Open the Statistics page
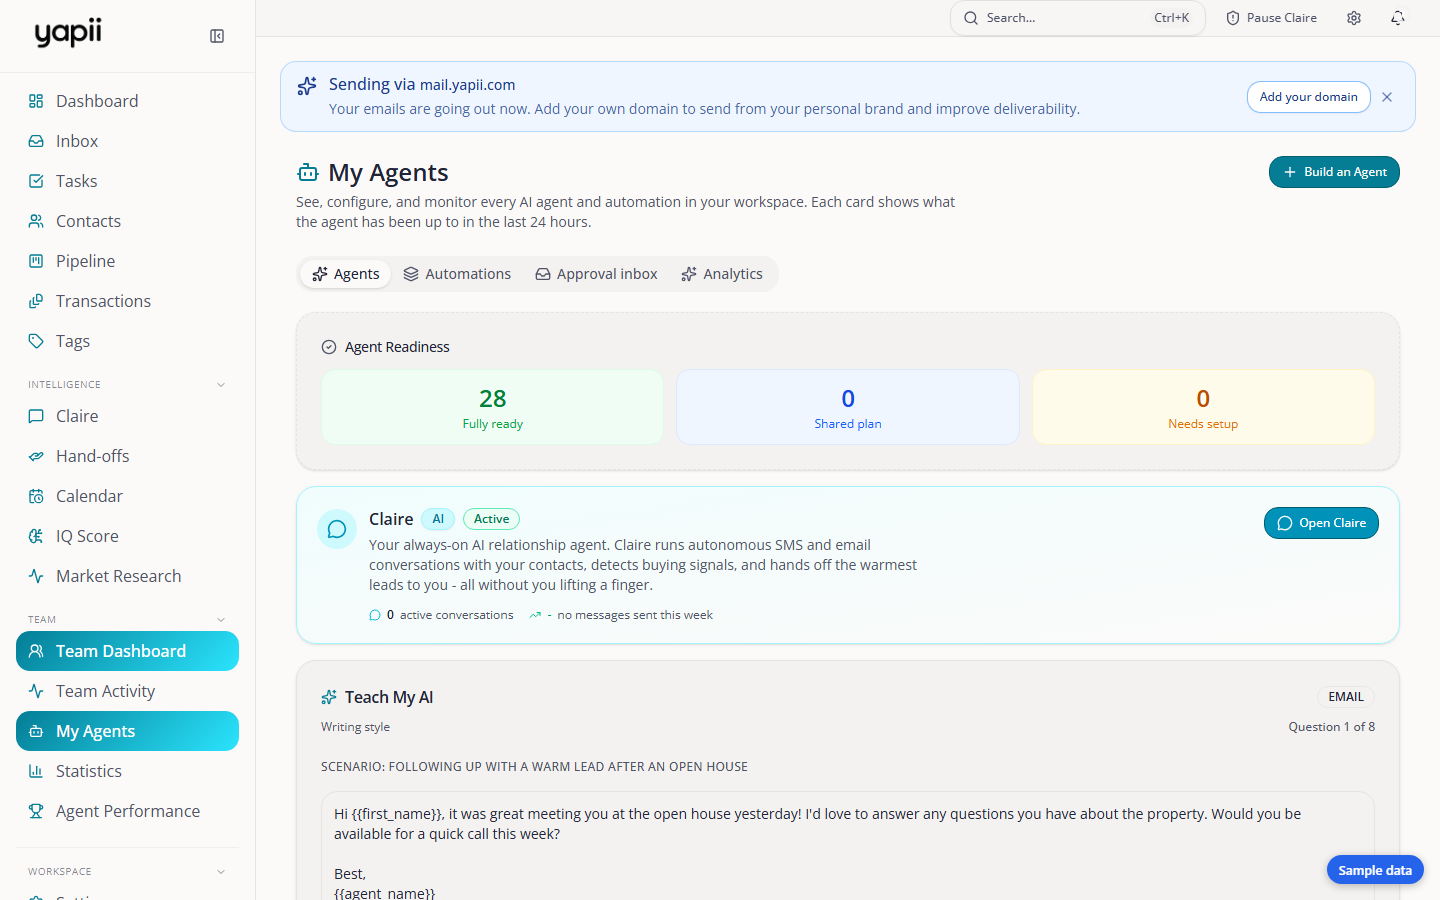This screenshot has height=900, width=1440. (x=127, y=771)
